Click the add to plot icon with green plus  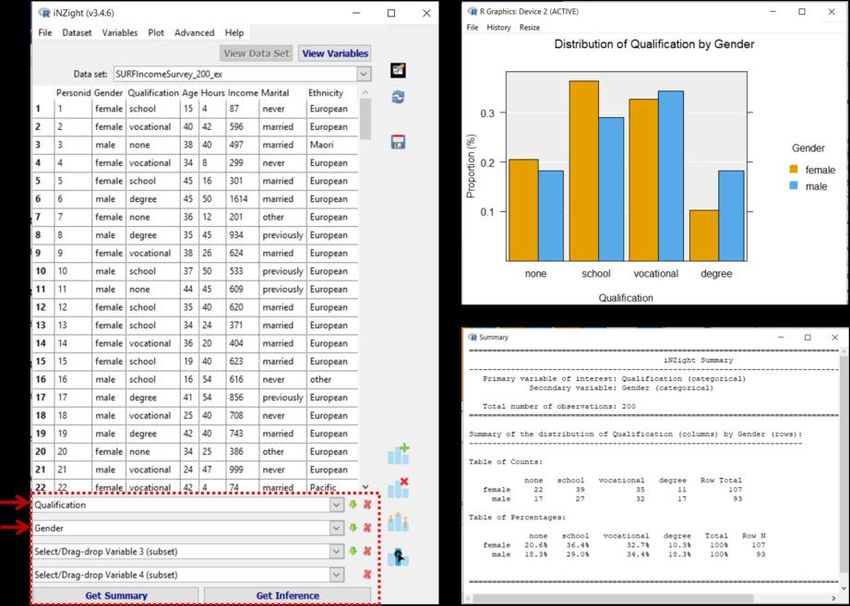tap(398, 454)
